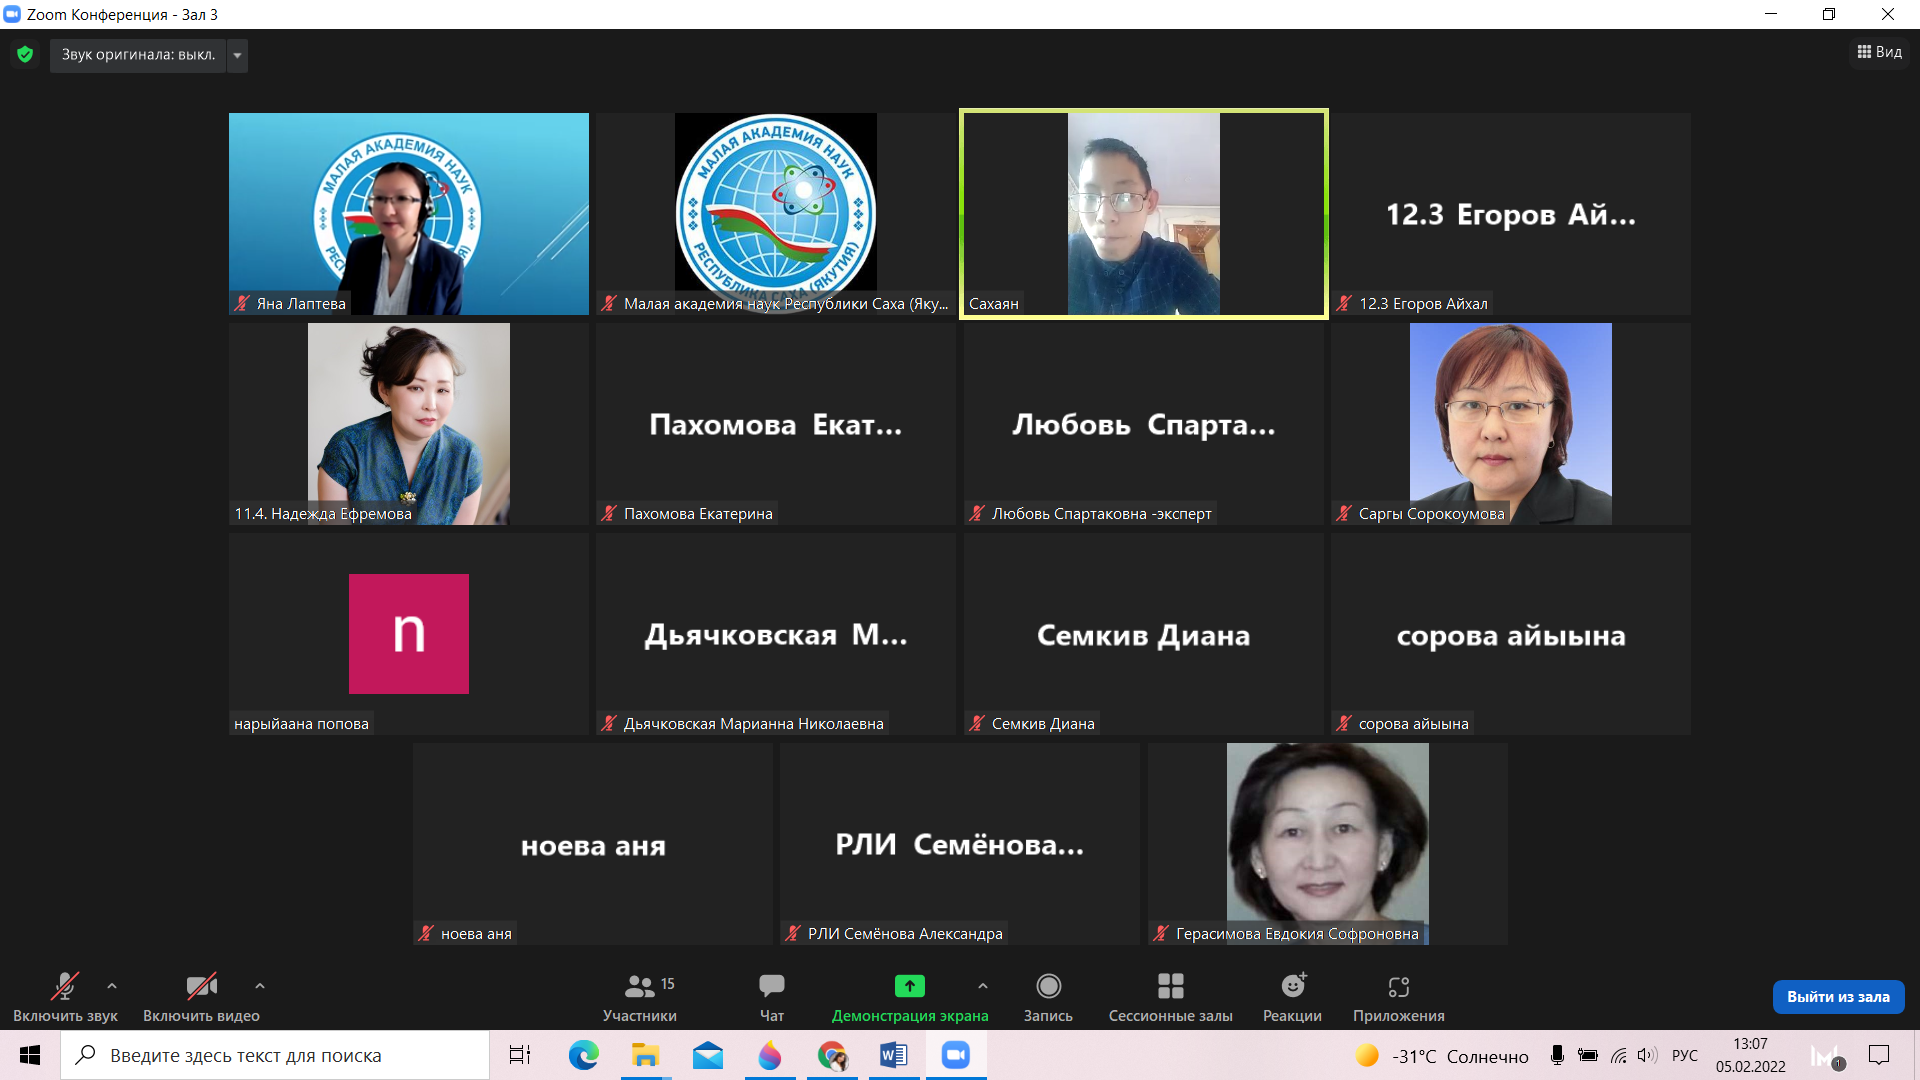1920x1080 pixels.
Task: Turn on camera via Включить видео
Action: pos(201,987)
